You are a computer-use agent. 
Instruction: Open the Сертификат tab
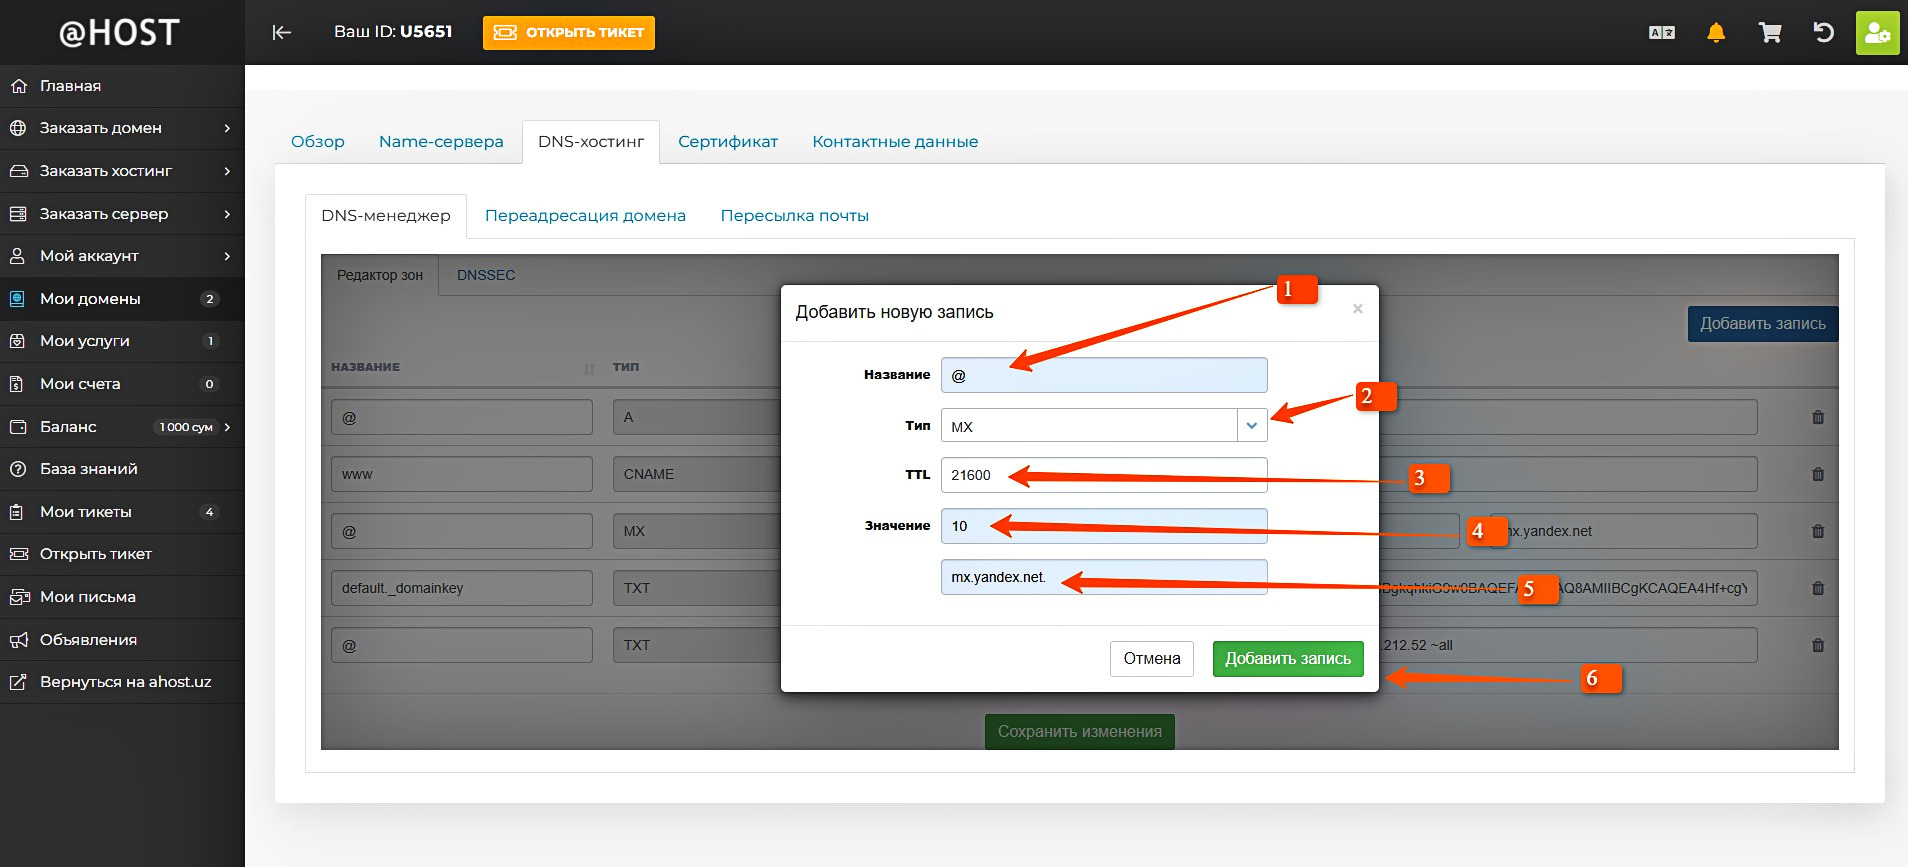[x=728, y=142]
